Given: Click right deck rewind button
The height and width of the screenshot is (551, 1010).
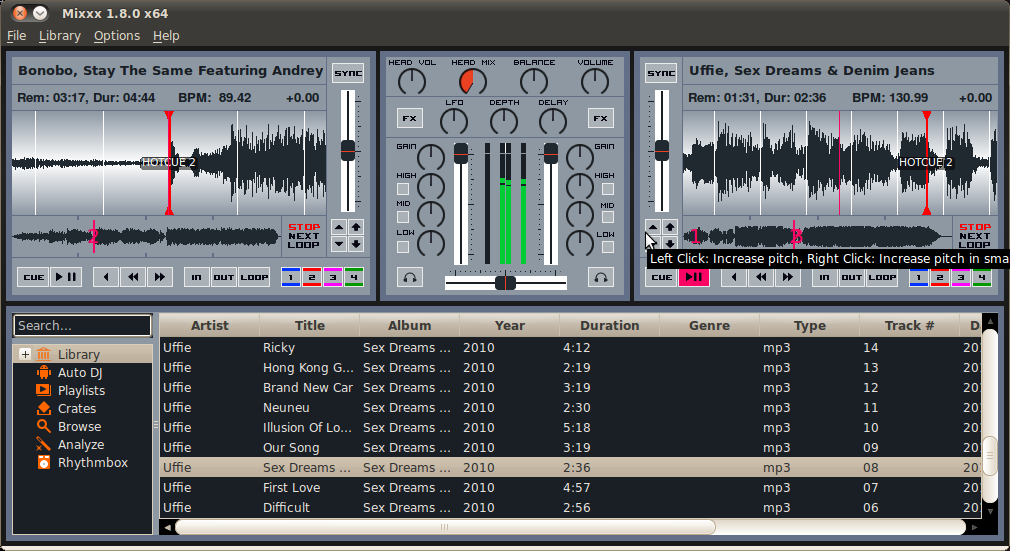Looking at the screenshot, I should point(761,277).
